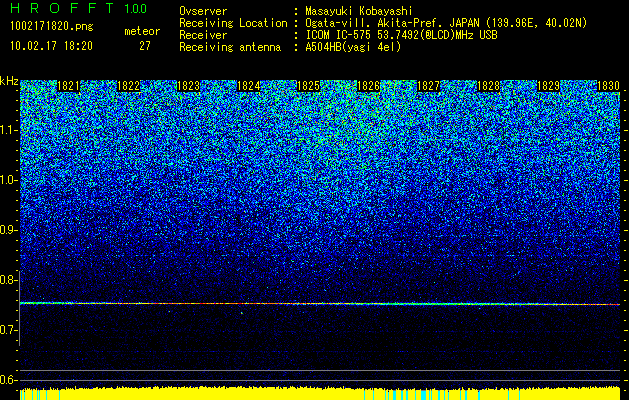Image resolution: width=629 pixels, height=400 pixels.
Task: Click the A504HB(yagi 4el) antenna text
Action: [353, 47]
